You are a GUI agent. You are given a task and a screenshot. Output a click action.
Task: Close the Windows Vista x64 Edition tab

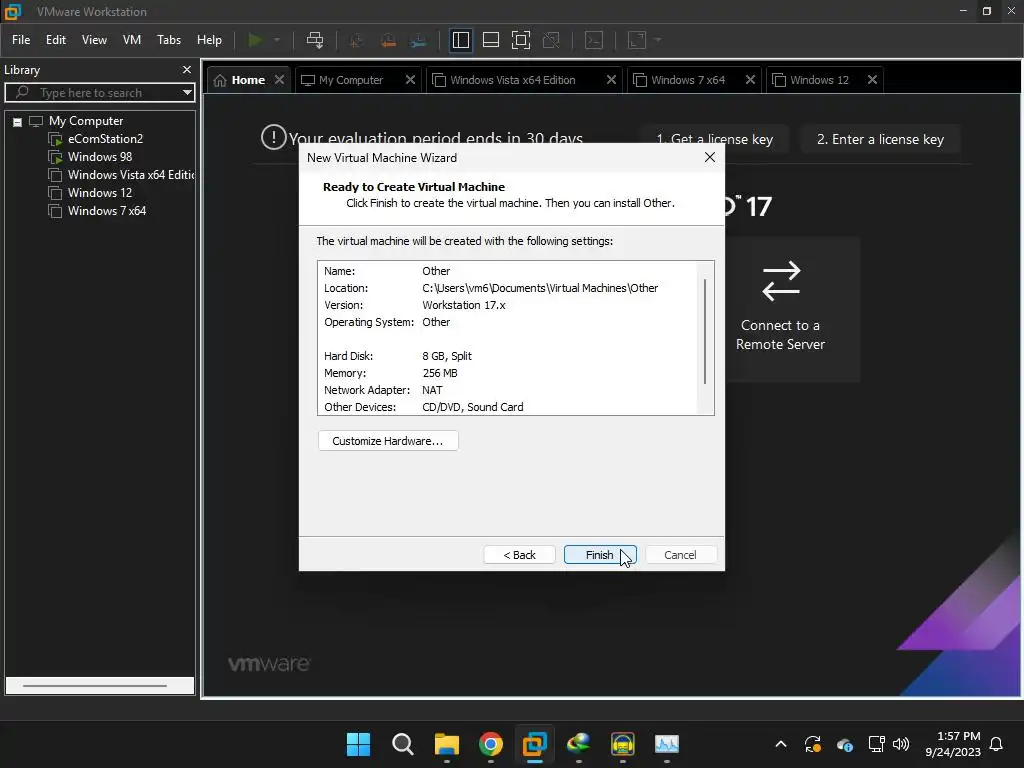(611, 80)
